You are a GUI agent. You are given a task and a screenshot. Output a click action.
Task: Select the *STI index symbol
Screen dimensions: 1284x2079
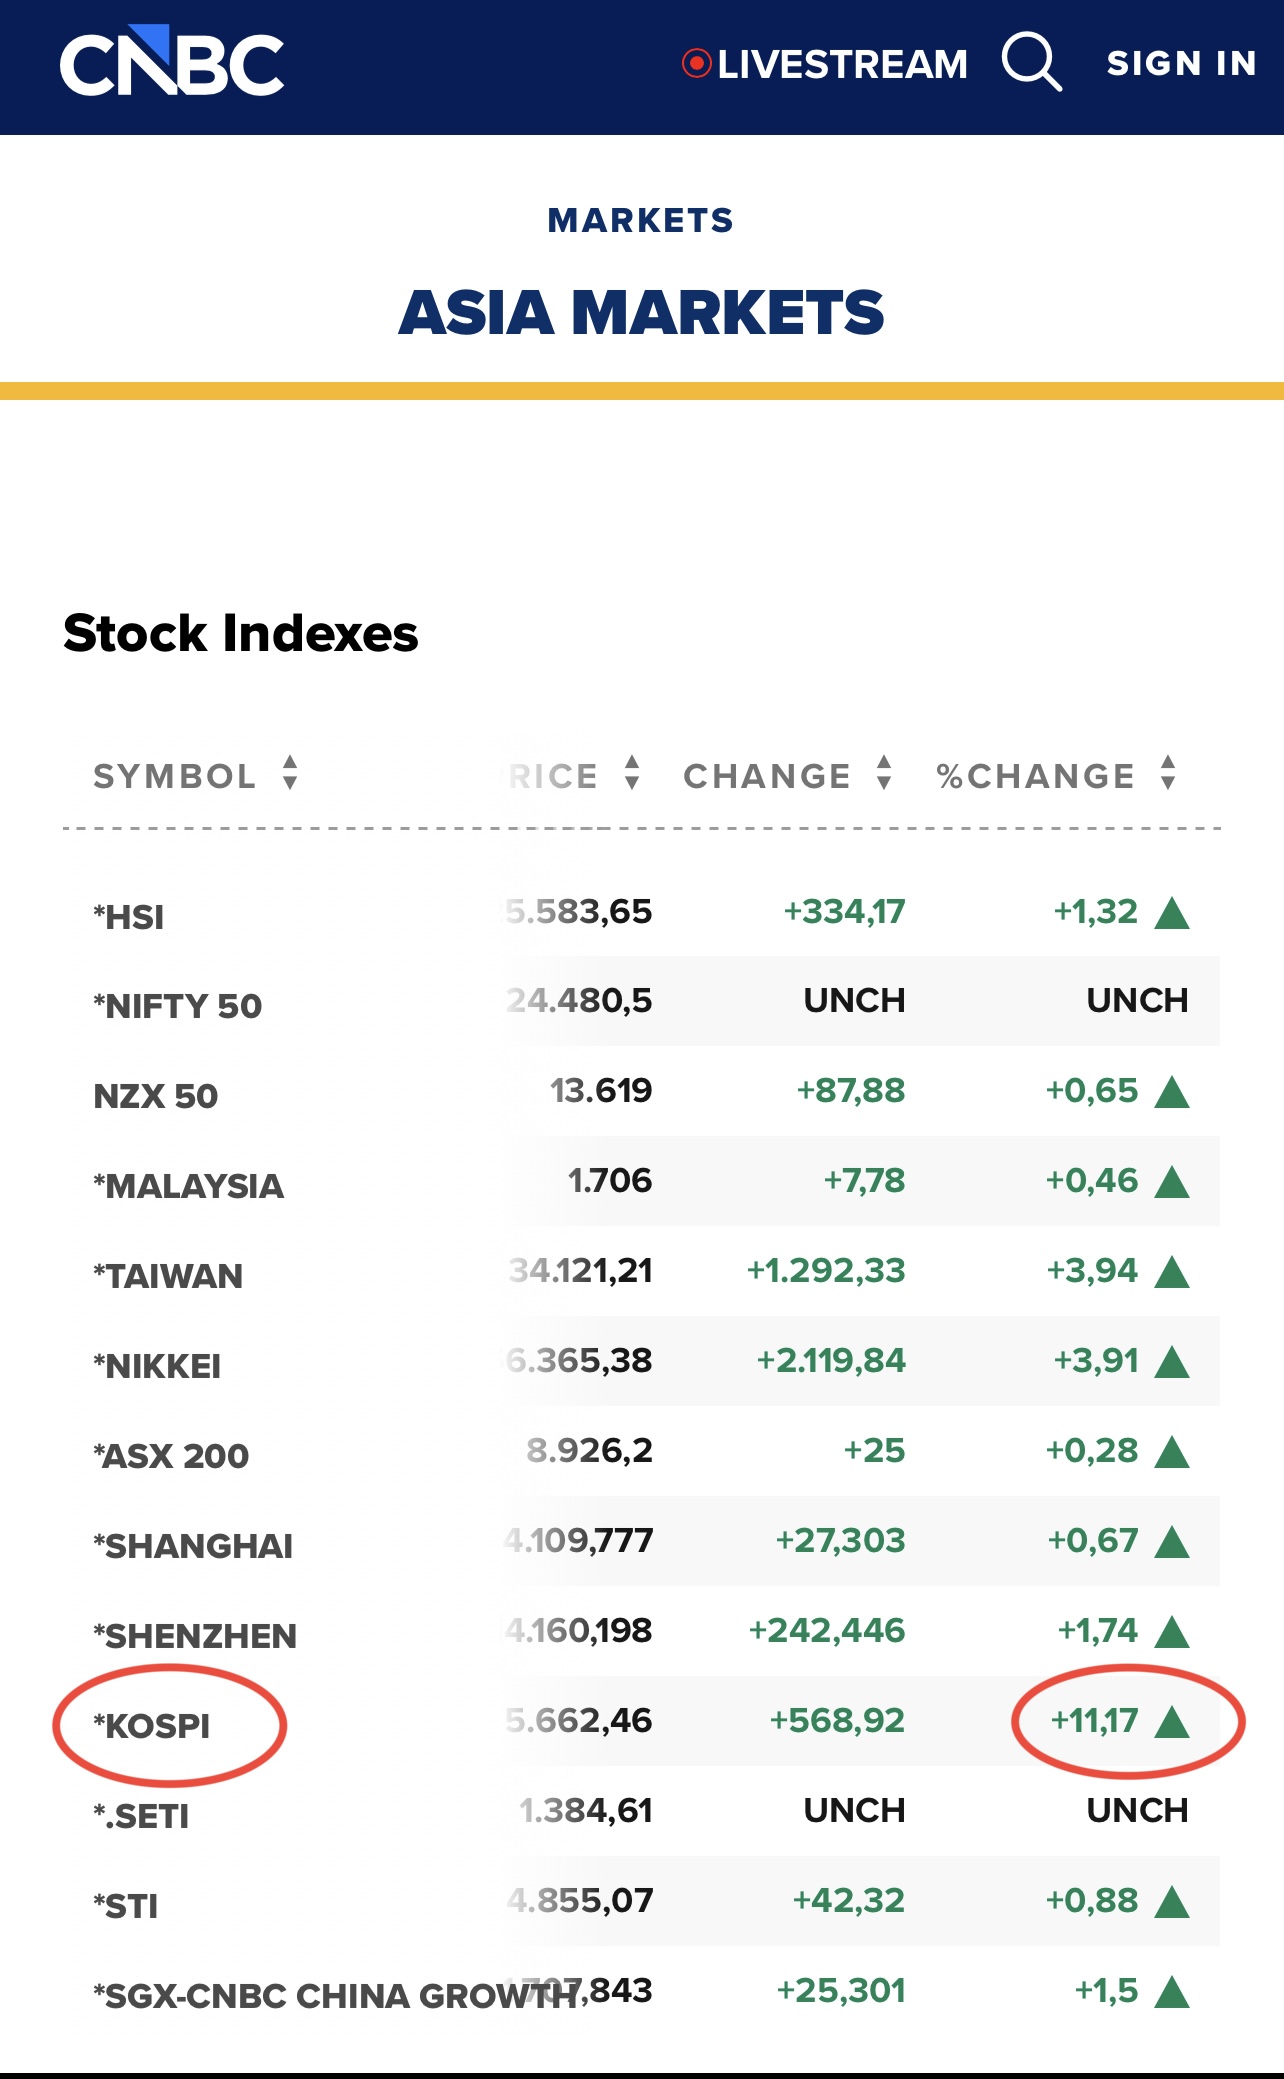(126, 1906)
